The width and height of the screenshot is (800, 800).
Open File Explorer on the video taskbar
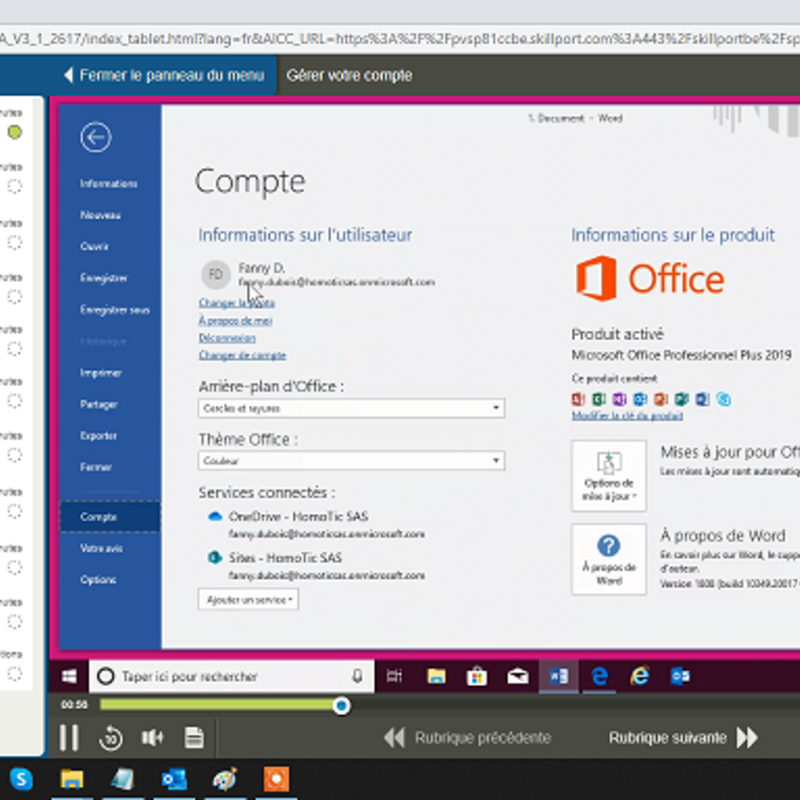tap(436, 677)
